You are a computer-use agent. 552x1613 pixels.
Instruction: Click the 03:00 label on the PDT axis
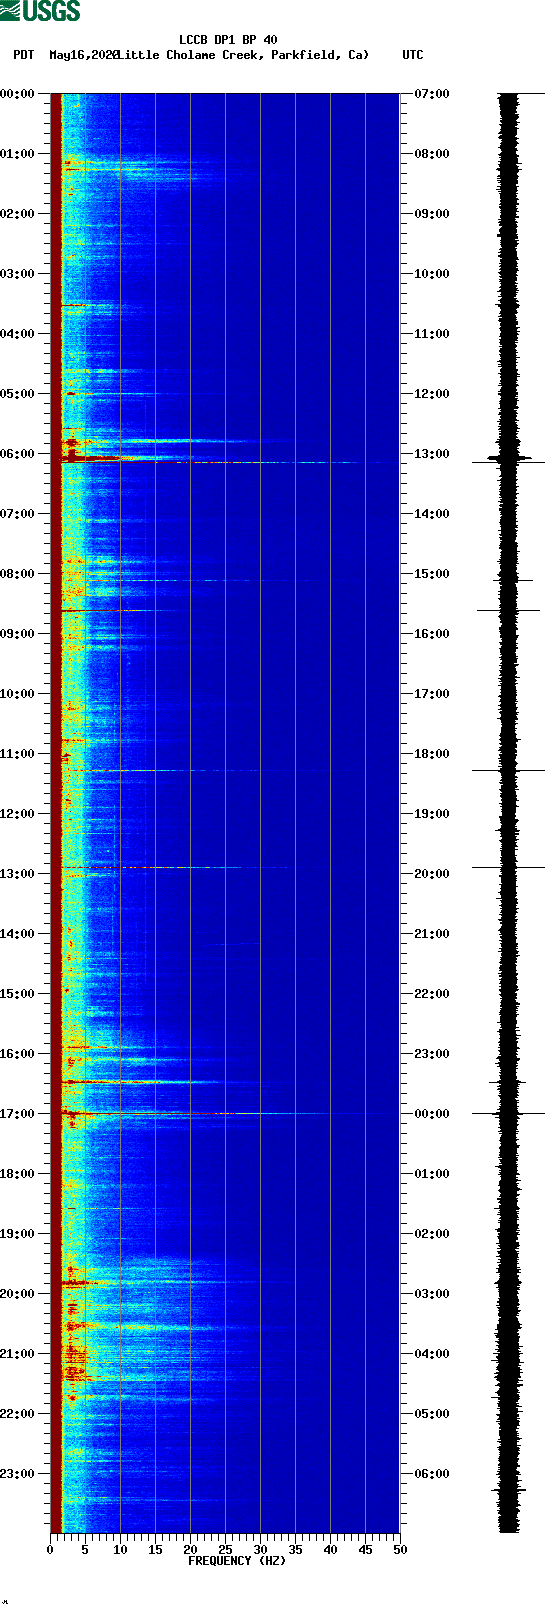pyautogui.click(x=18, y=274)
